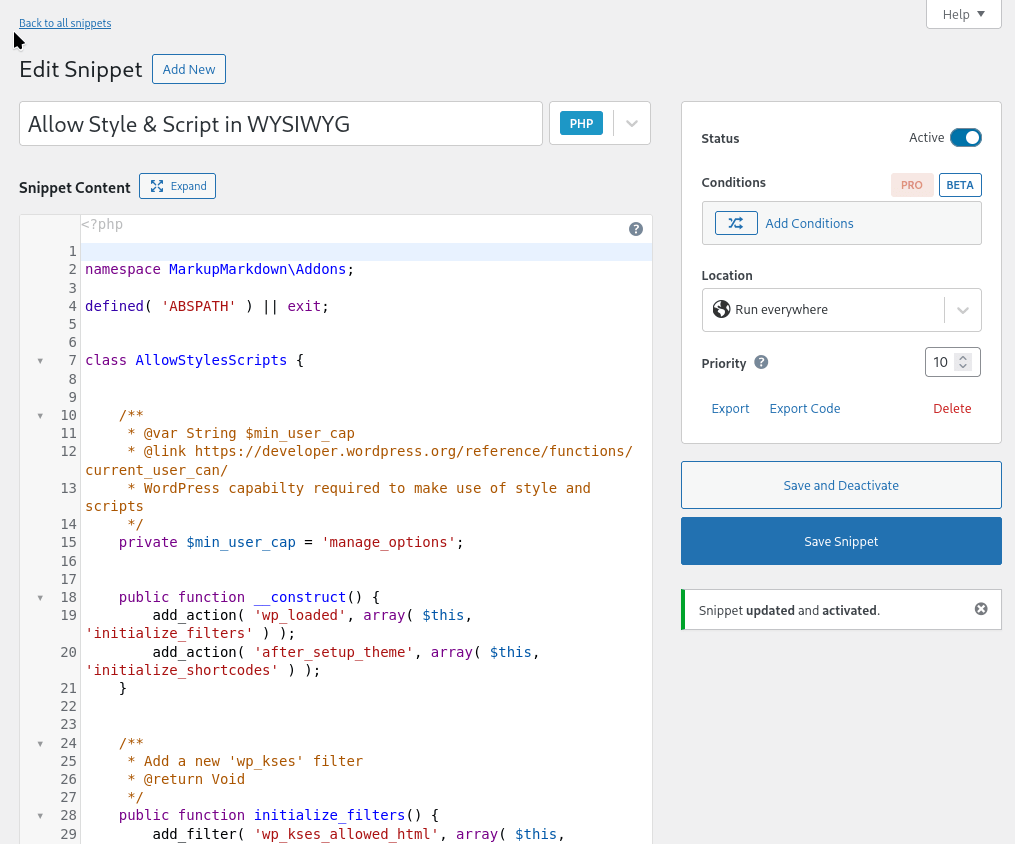The width and height of the screenshot is (1015, 844).
Task: Click the code editor help question-mark icon
Action: pos(636,229)
